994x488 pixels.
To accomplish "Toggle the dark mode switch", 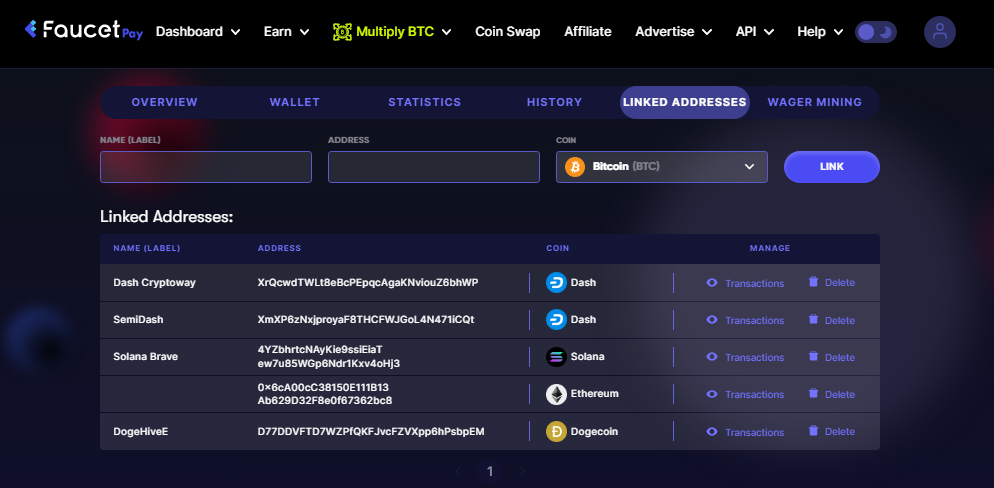I will point(875,32).
